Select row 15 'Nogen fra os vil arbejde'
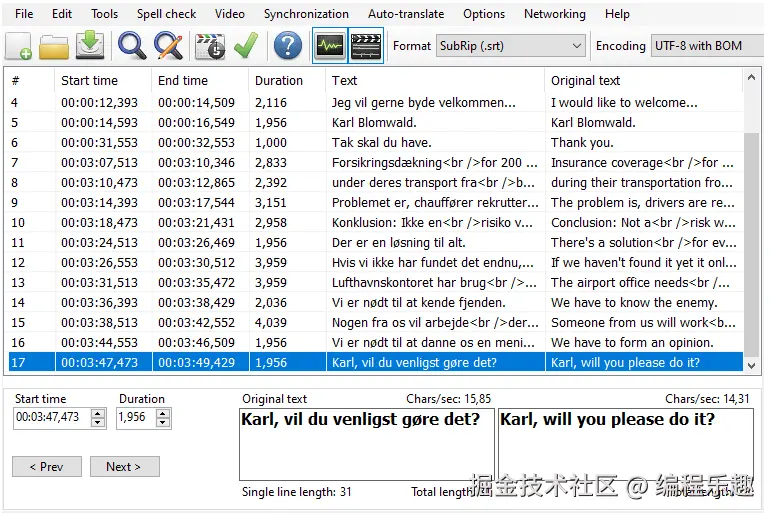 click(376, 323)
